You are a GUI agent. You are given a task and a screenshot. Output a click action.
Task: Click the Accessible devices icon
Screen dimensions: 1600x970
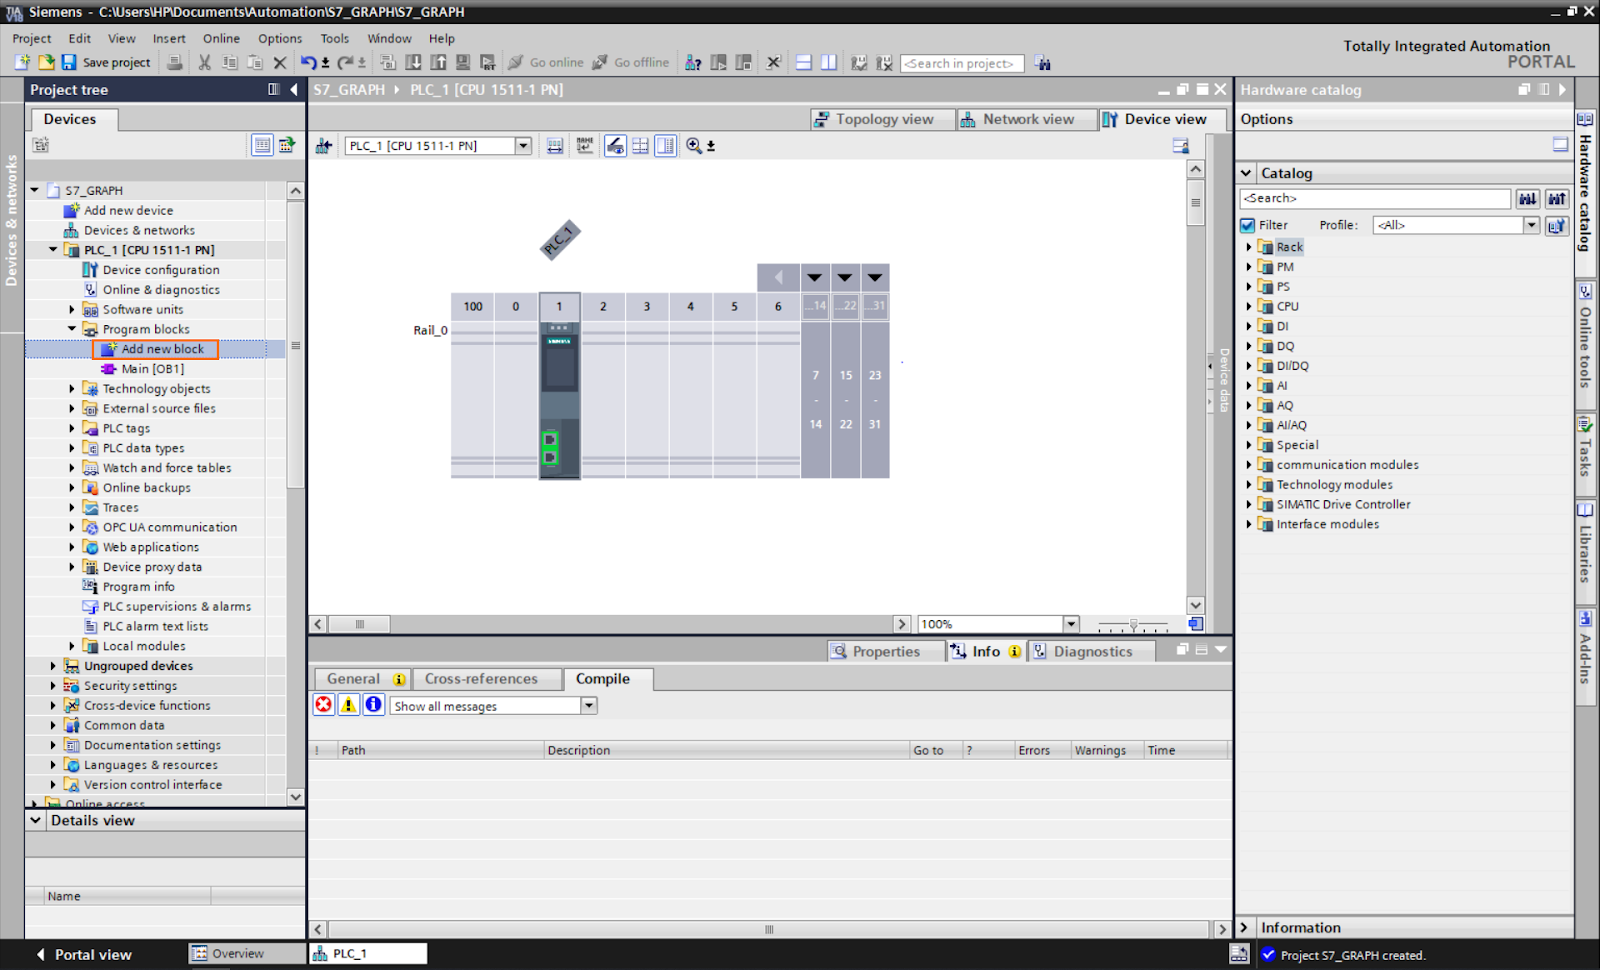coord(693,62)
